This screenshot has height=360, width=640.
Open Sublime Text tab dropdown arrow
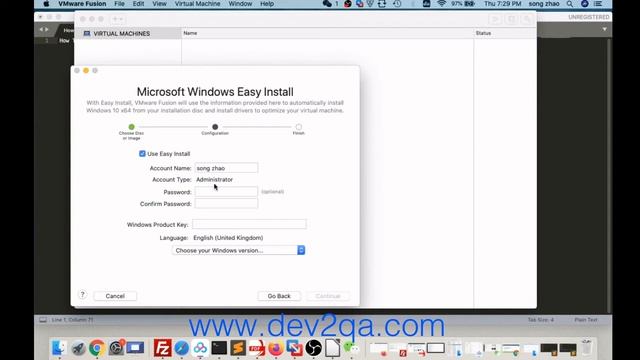pos(604,29)
